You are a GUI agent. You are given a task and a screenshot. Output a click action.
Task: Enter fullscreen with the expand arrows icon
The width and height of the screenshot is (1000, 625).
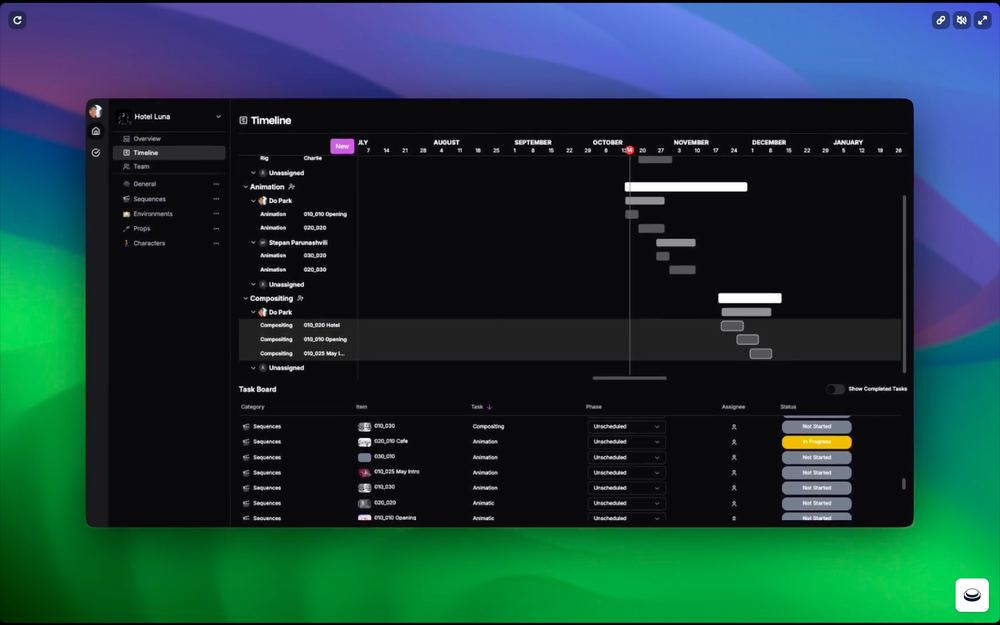point(983,20)
